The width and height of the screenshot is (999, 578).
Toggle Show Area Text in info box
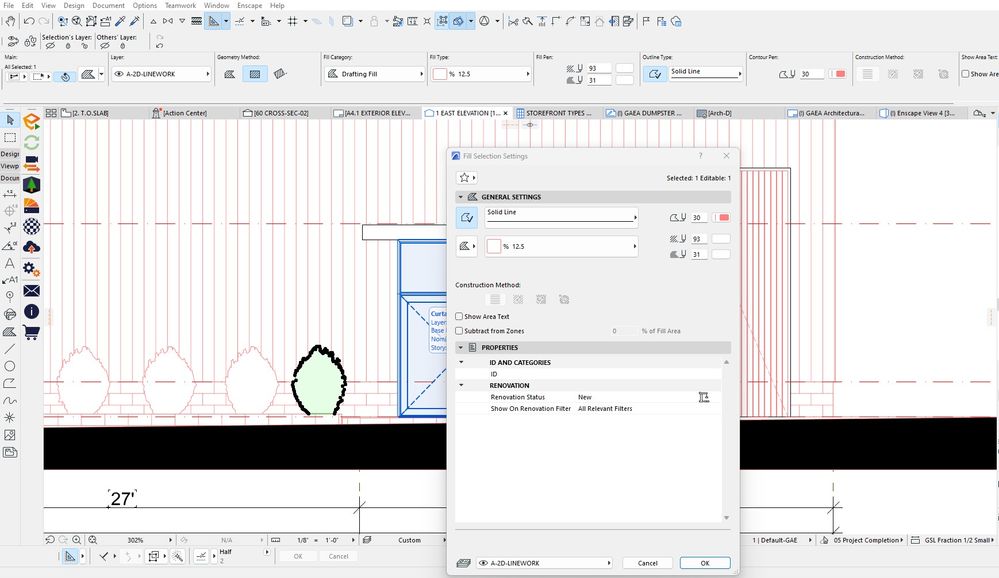point(965,74)
